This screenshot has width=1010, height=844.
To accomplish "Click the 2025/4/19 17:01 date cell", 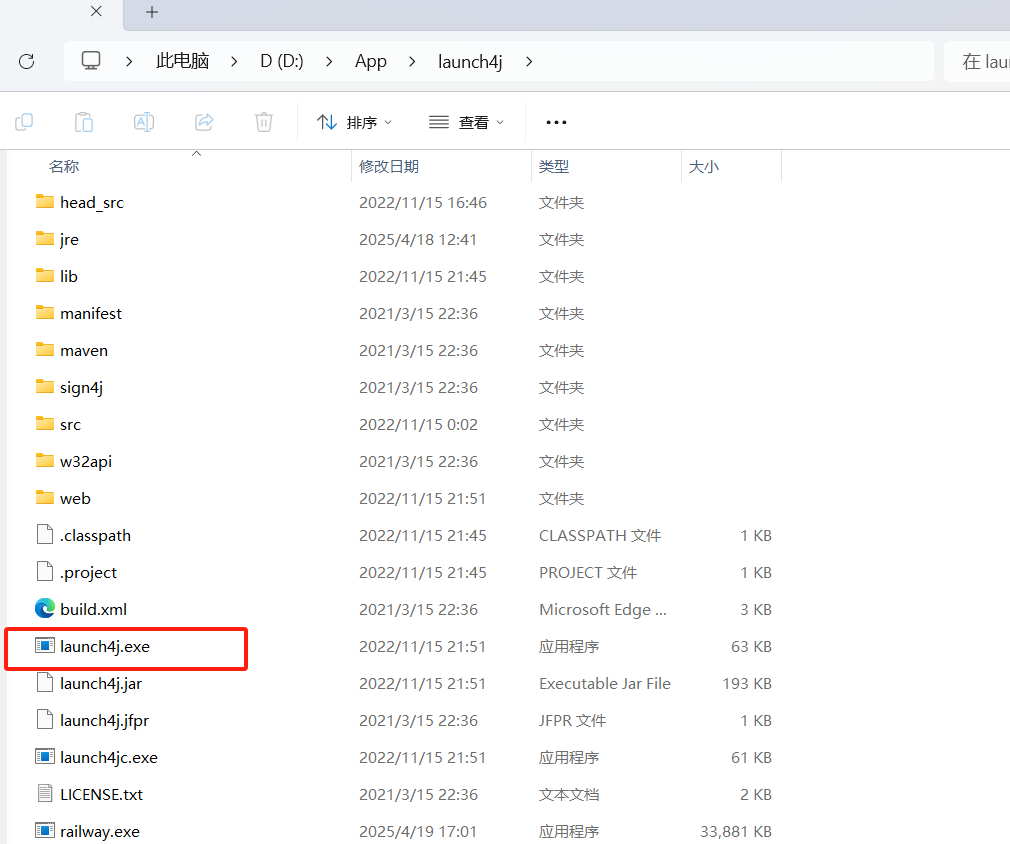I will coord(418,832).
